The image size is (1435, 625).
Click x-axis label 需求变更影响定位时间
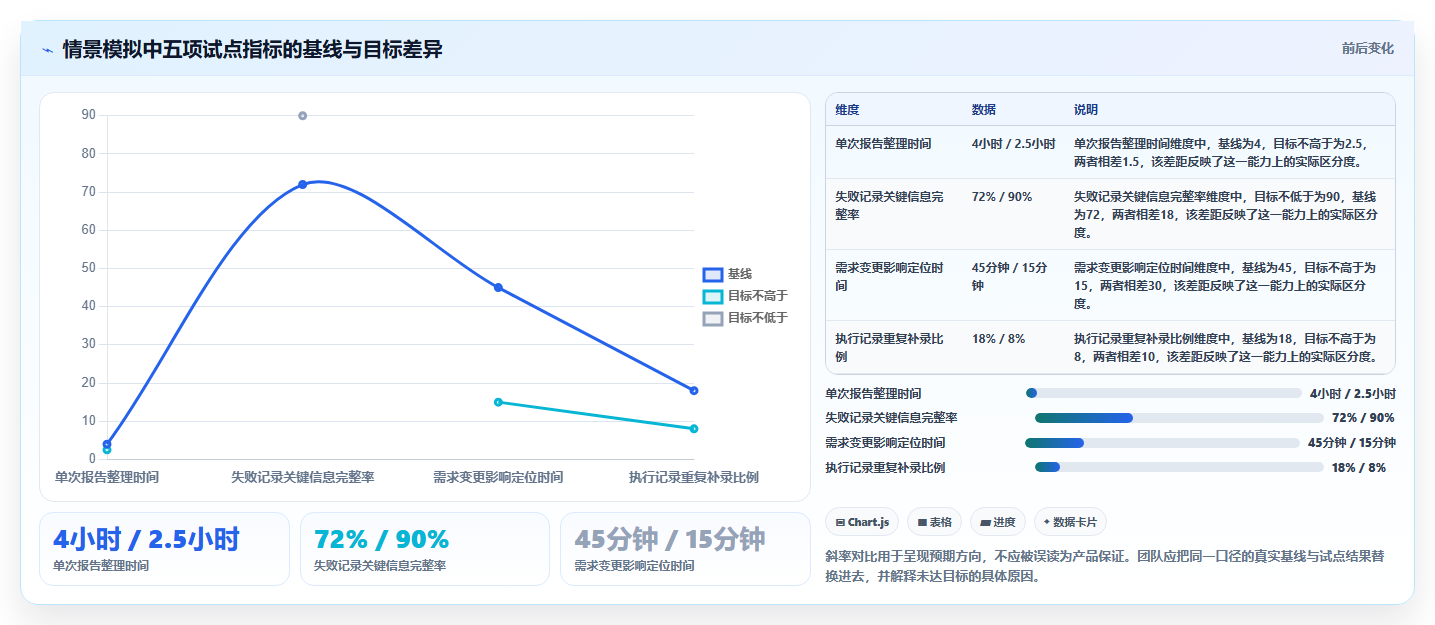pos(498,478)
